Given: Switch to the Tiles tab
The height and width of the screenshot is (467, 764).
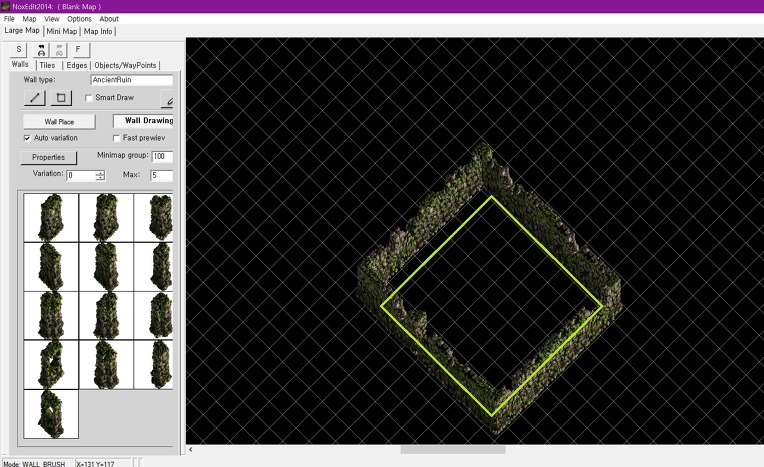Looking at the screenshot, I should coord(47,66).
